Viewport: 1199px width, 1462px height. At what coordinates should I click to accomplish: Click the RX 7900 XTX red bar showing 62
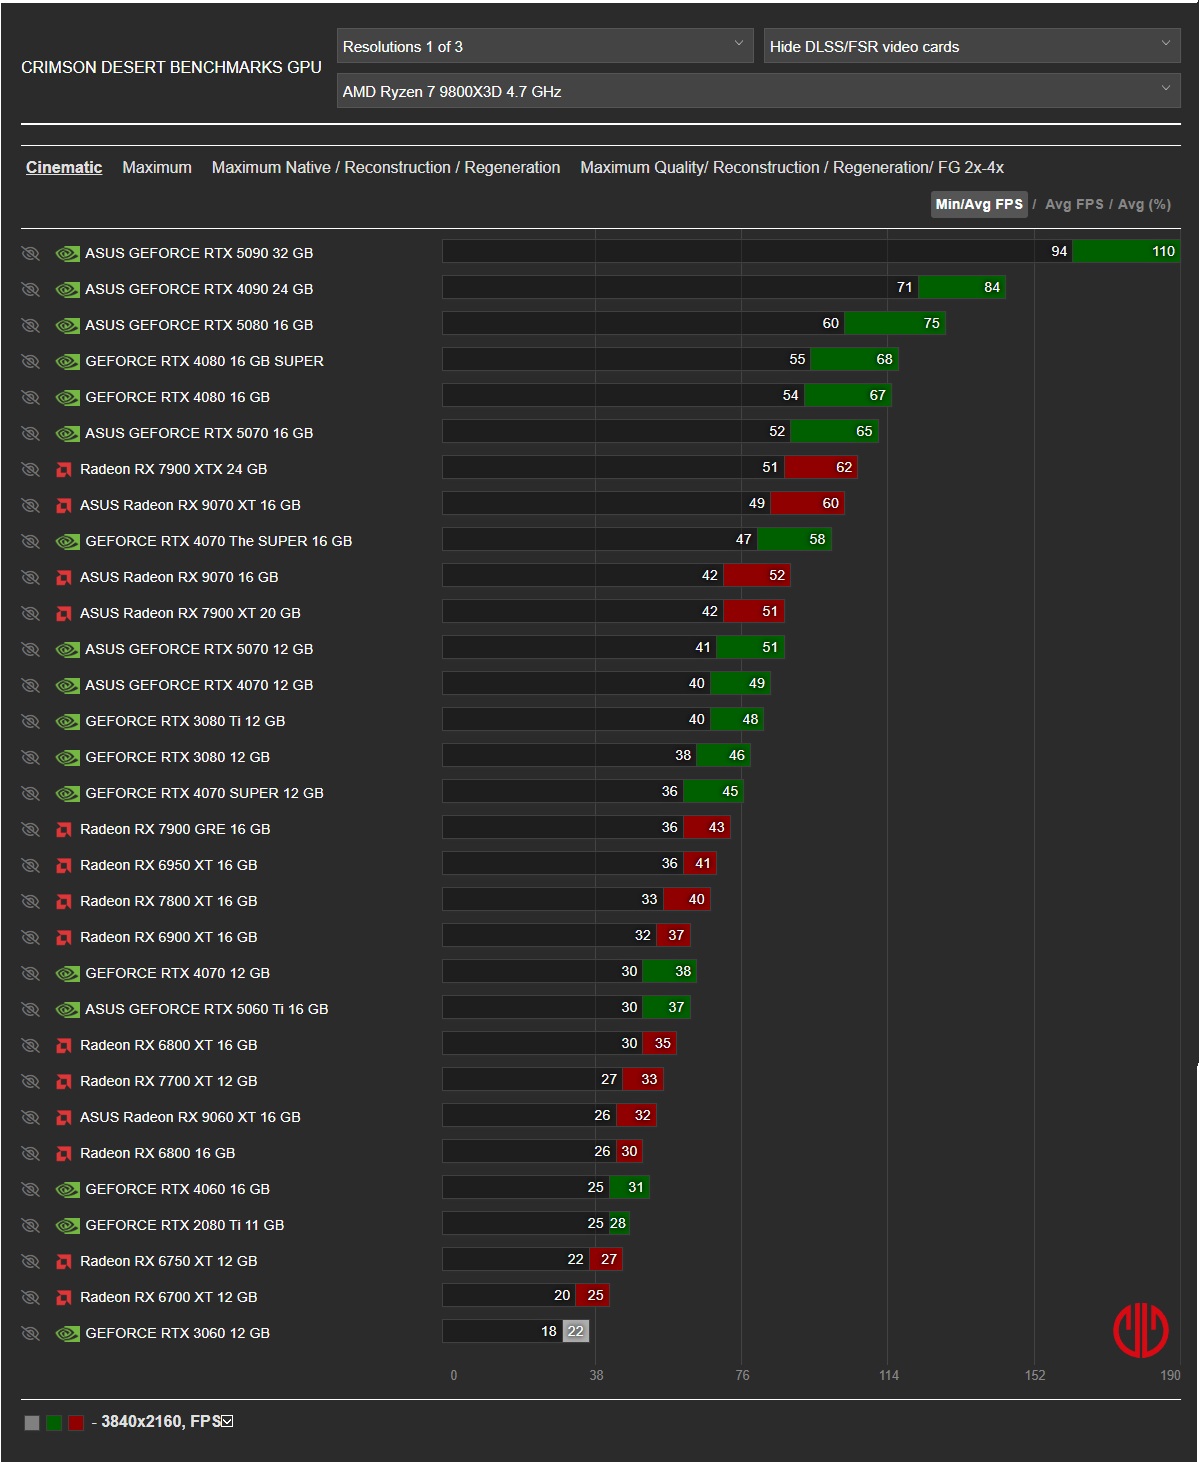coord(820,467)
